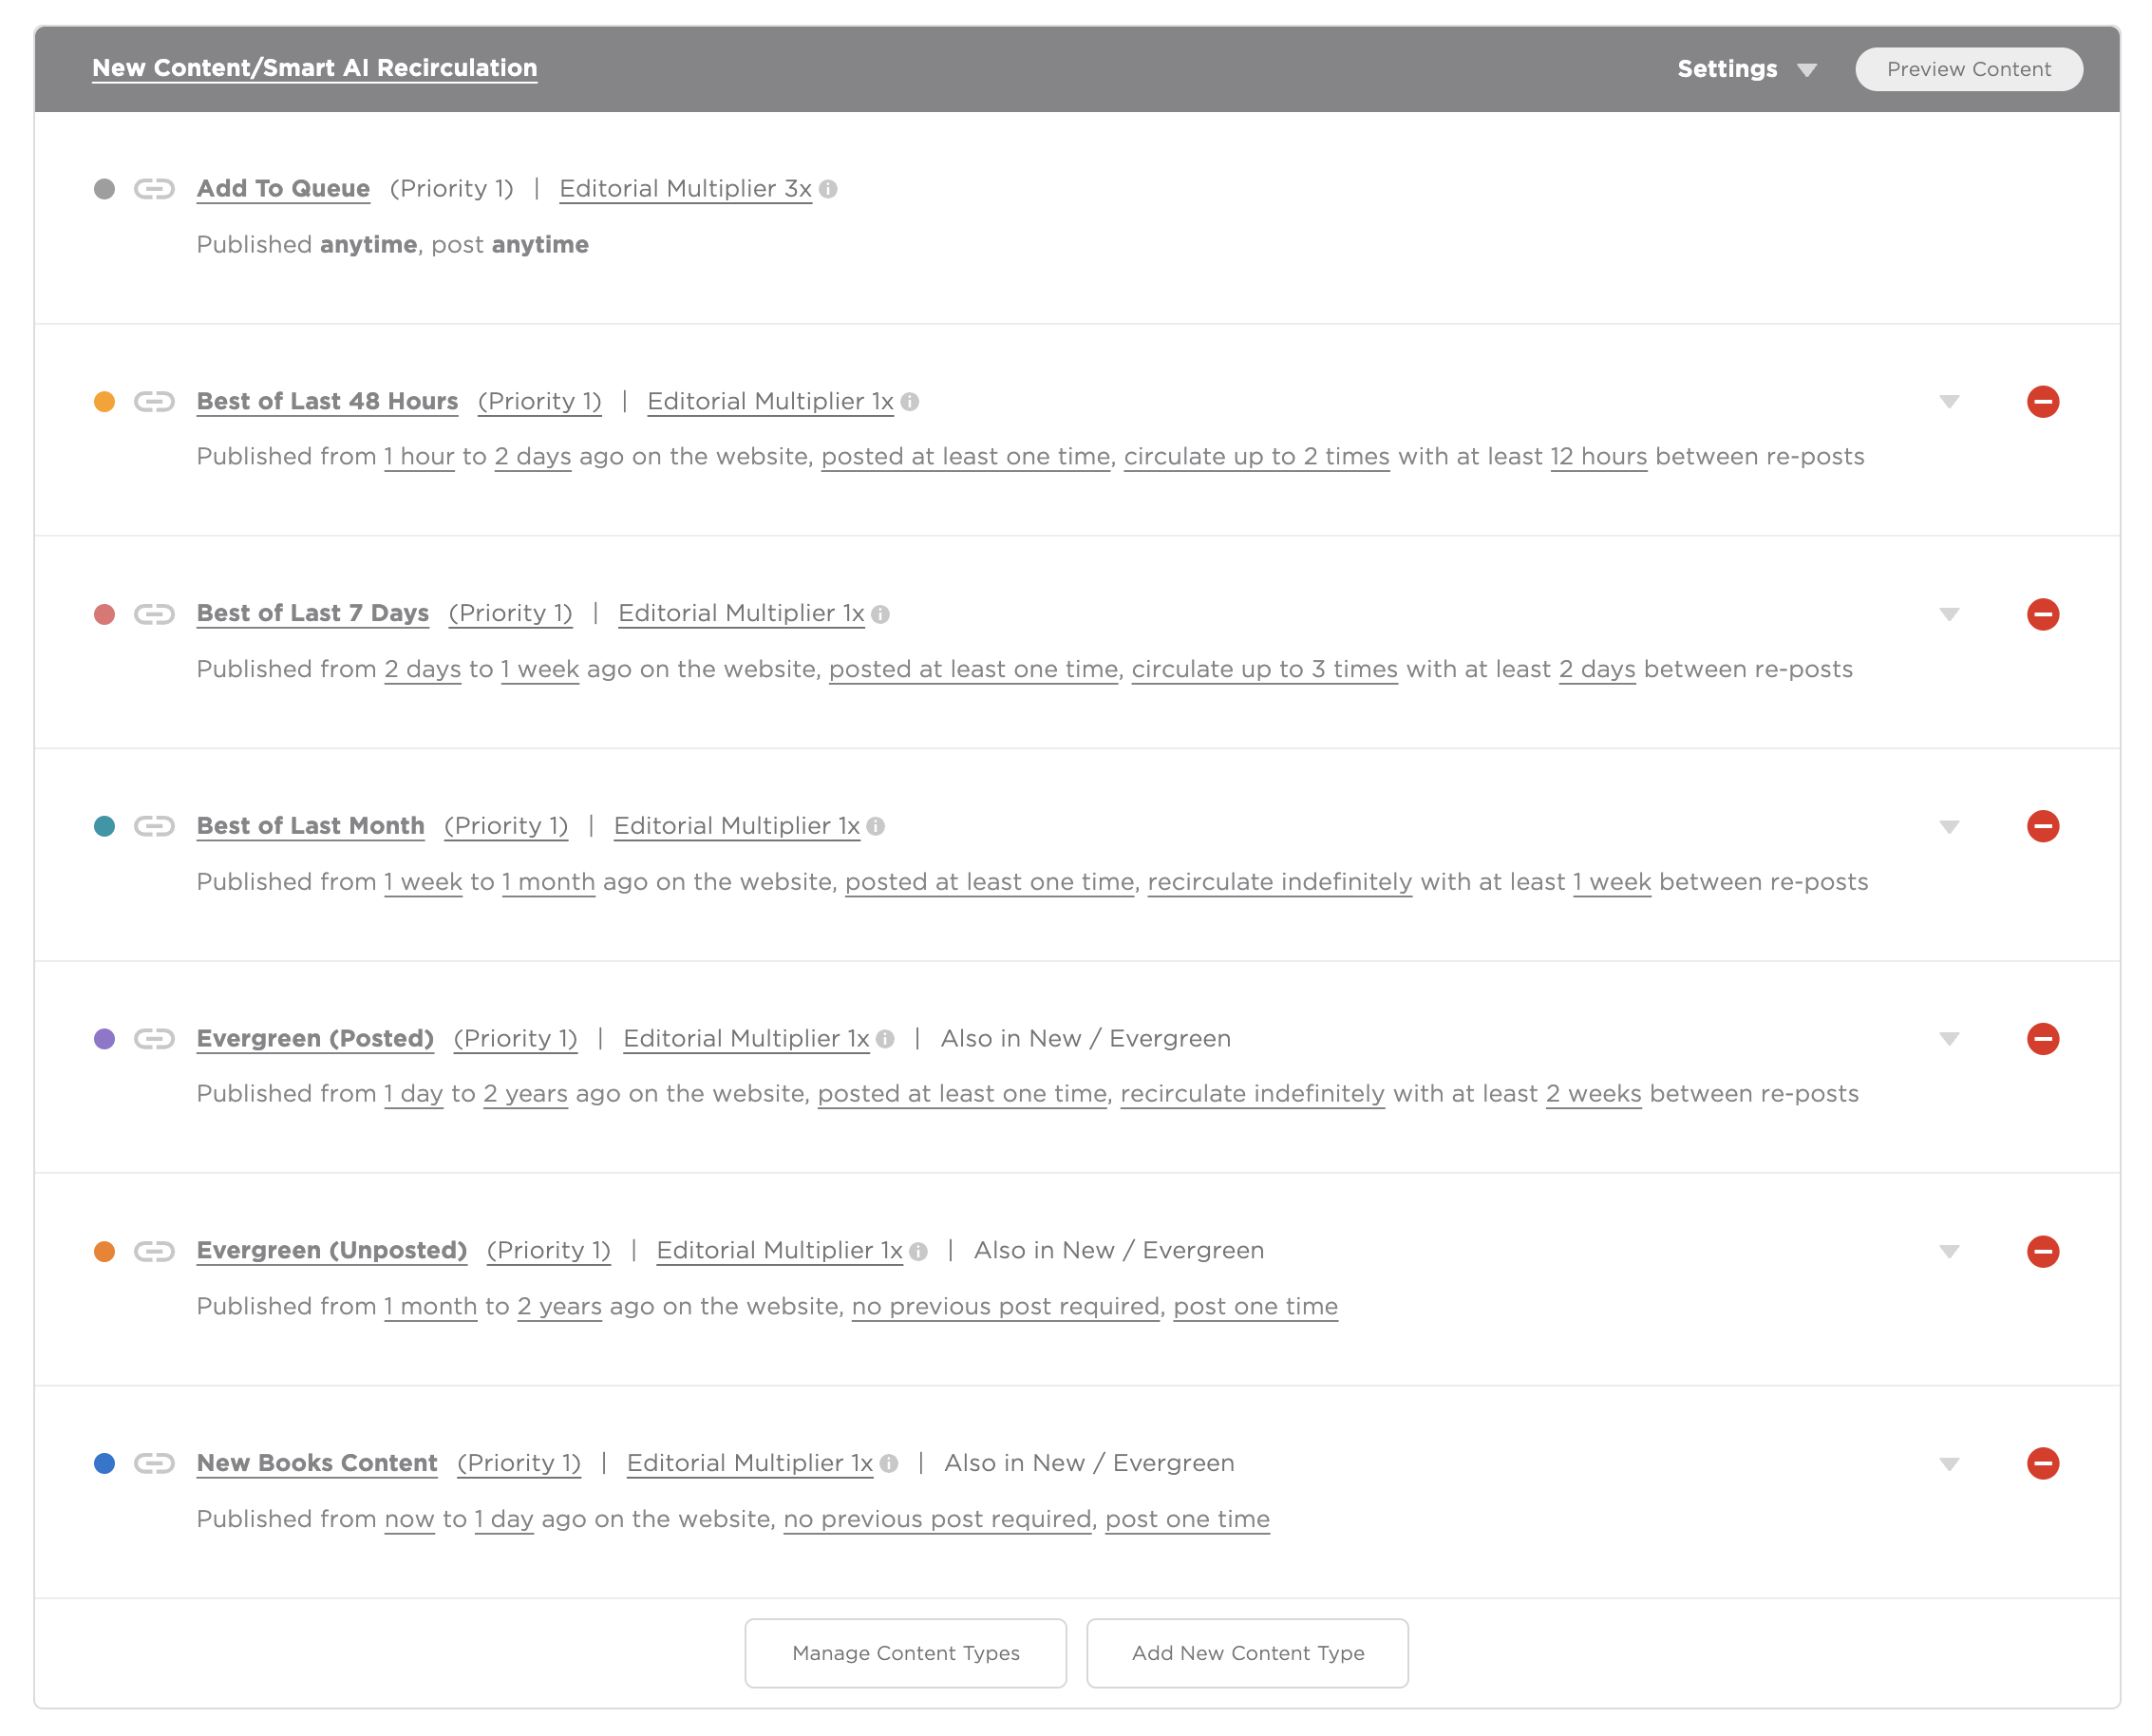Viewport: 2152px width, 1736px height.
Task: Edit 'no previous post required' in Evergreen (Unposted)
Action: (x=1006, y=1307)
